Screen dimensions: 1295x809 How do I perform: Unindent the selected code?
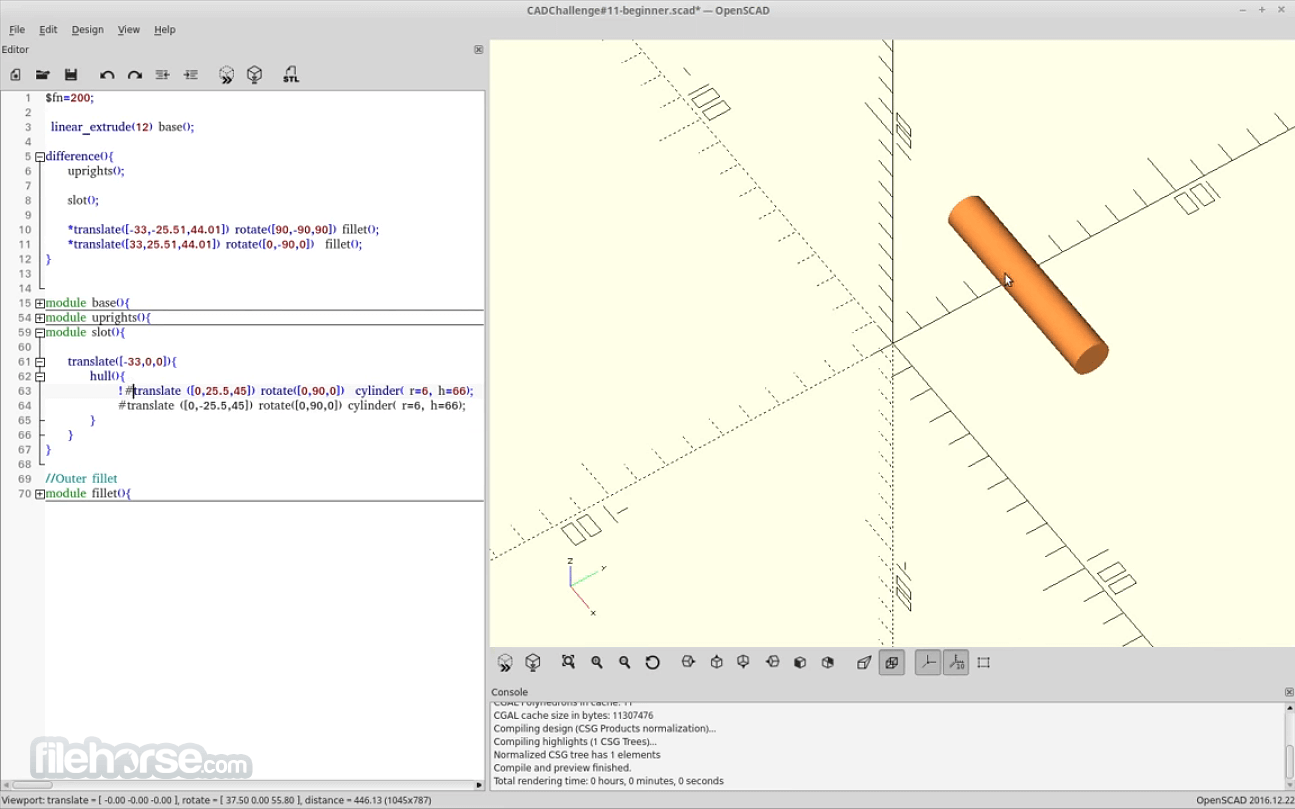coord(163,75)
